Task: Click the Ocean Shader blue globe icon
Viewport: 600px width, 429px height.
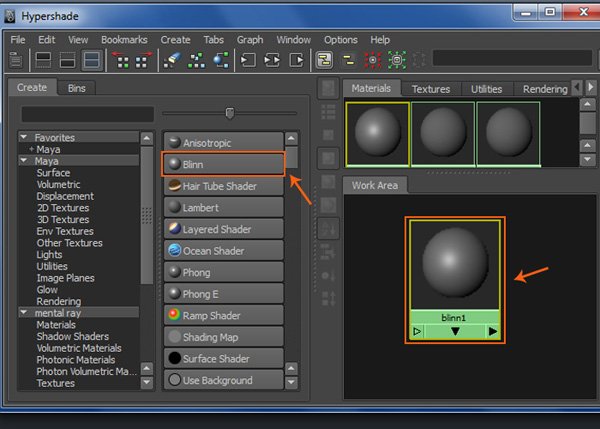Action: [174, 250]
